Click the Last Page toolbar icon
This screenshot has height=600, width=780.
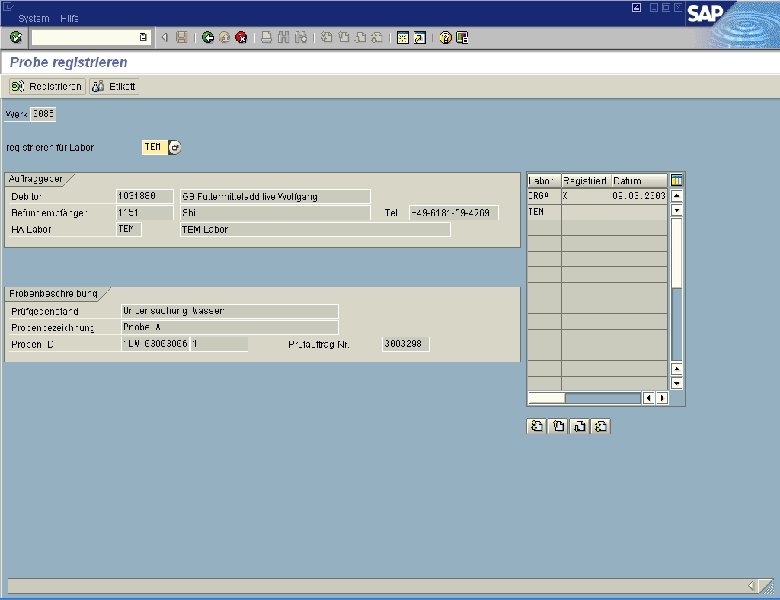377,37
